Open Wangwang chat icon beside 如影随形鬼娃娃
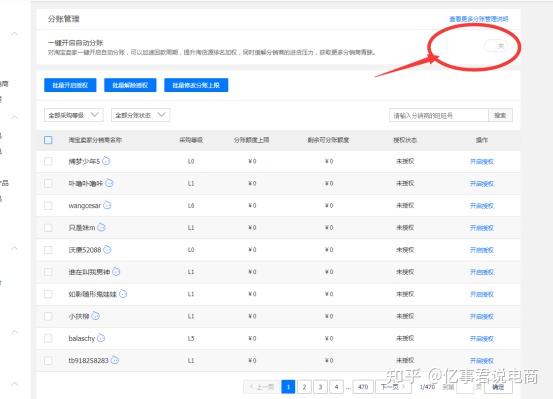Image resolution: width=553 pixels, height=399 pixels. (x=123, y=294)
